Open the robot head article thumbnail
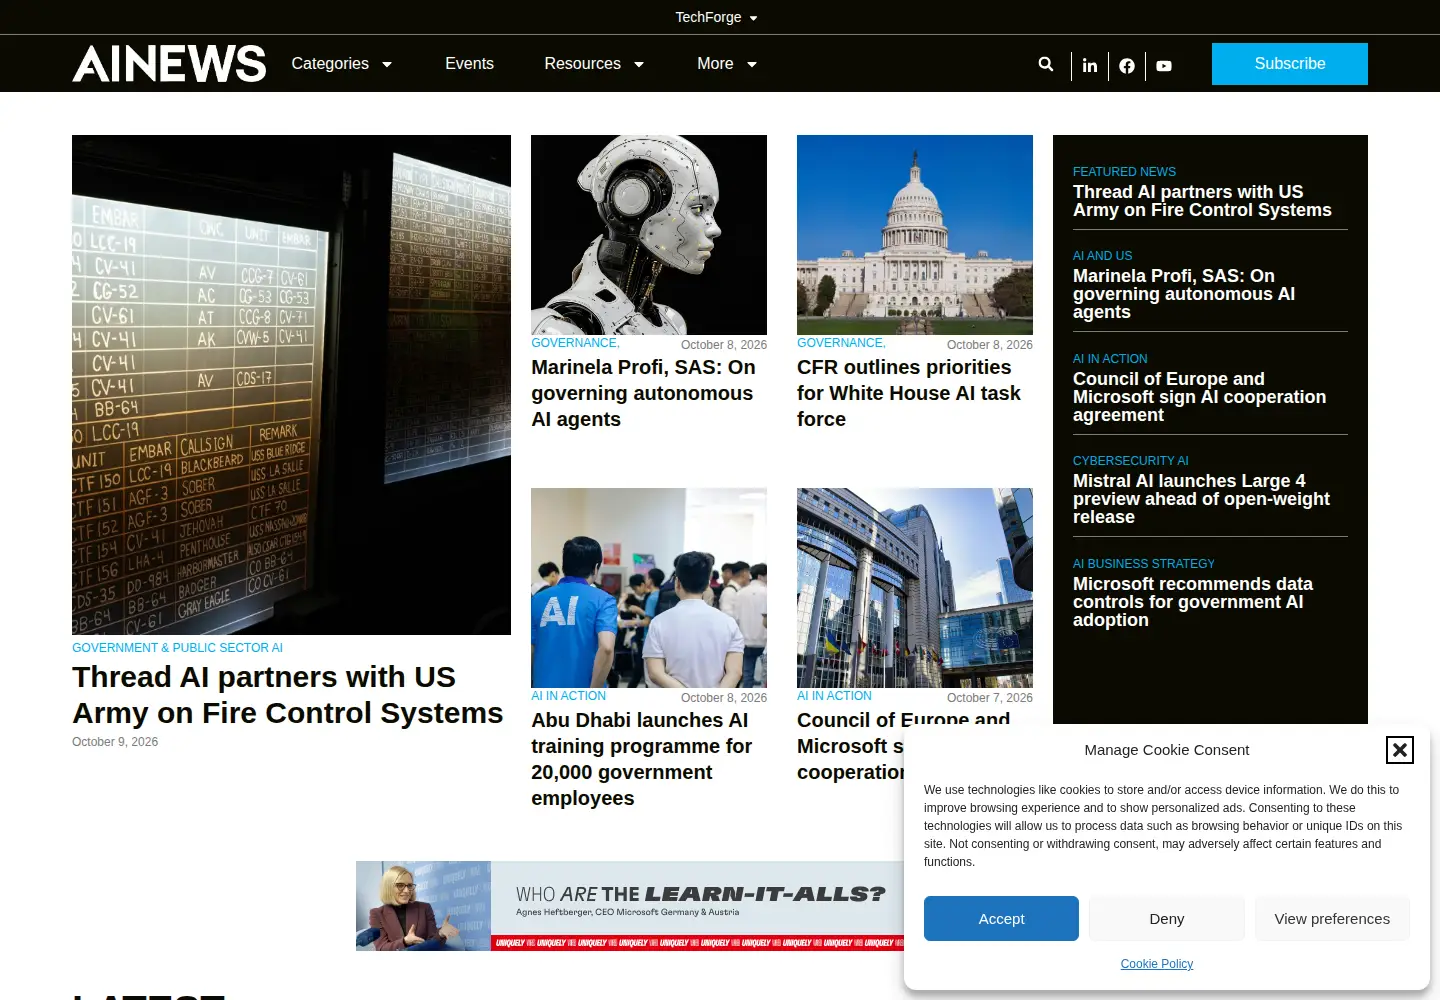Viewport: 1440px width, 1000px height. pos(649,235)
